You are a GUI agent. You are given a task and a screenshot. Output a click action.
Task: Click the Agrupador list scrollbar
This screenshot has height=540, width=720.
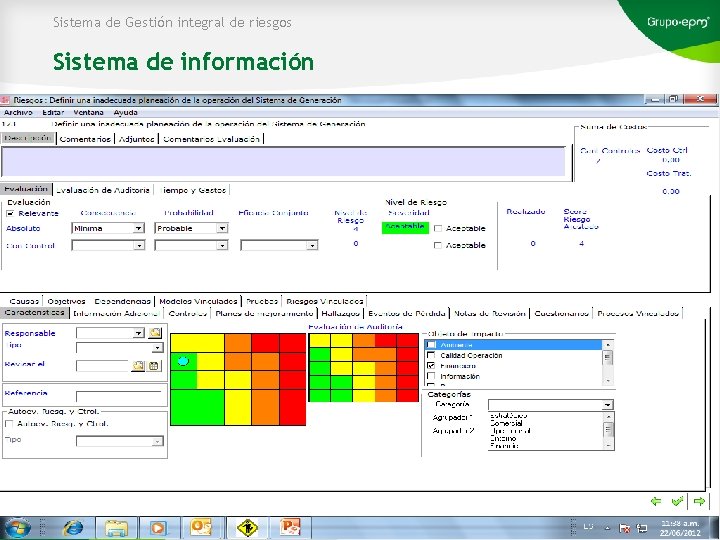pos(608,431)
